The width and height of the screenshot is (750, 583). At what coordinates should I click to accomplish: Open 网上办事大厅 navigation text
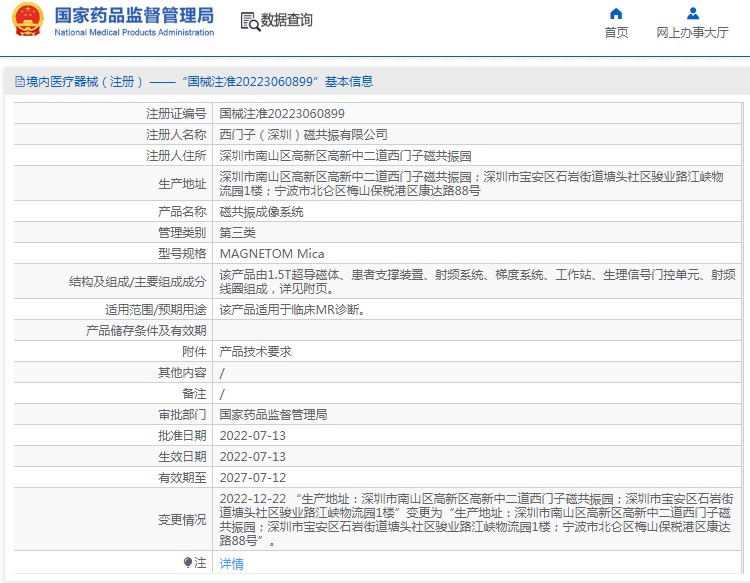click(x=692, y=33)
